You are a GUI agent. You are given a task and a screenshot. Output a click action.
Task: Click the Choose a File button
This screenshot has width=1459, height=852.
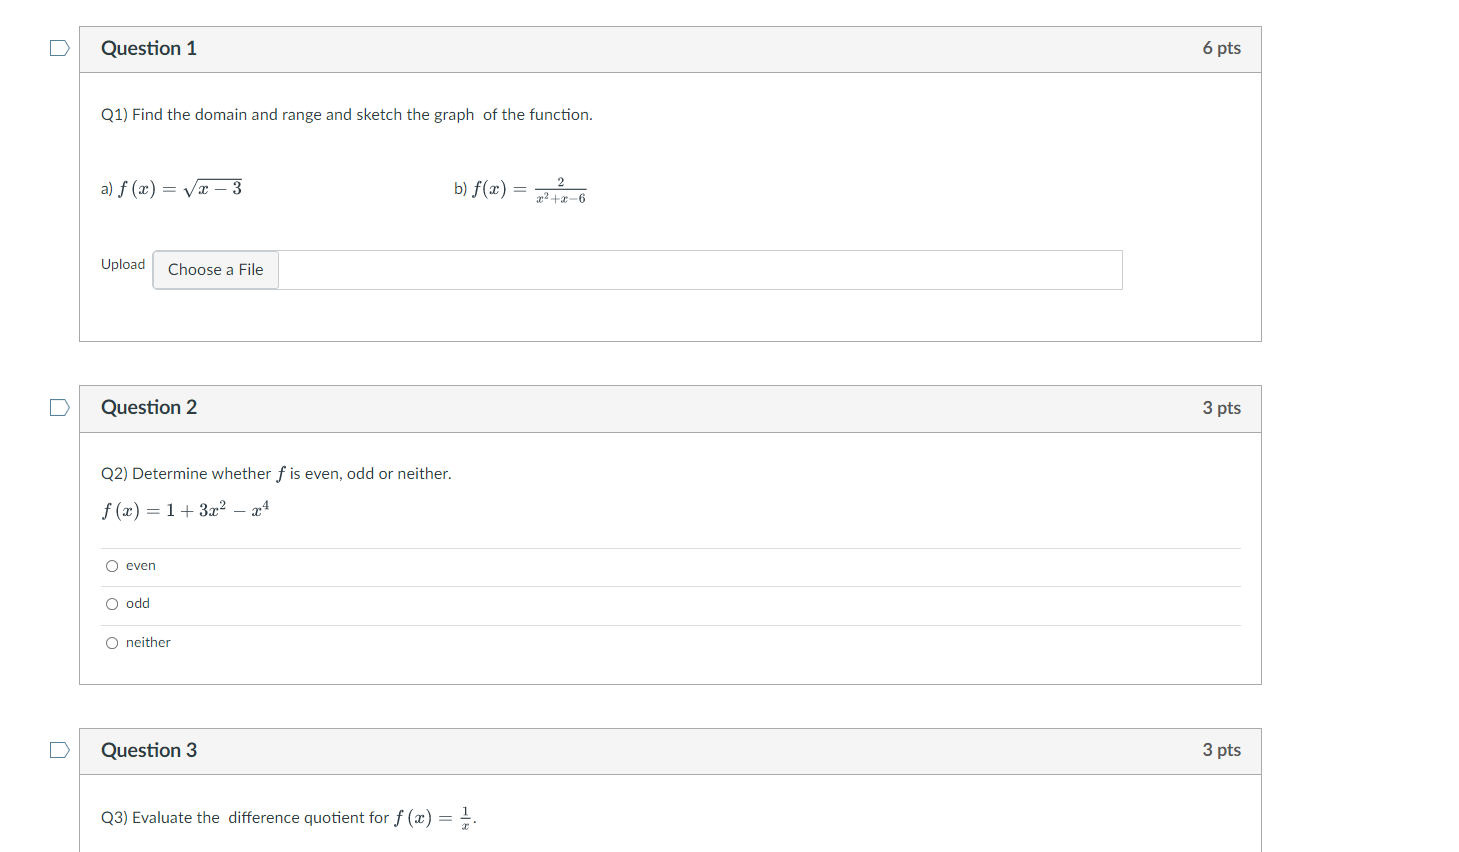215,269
